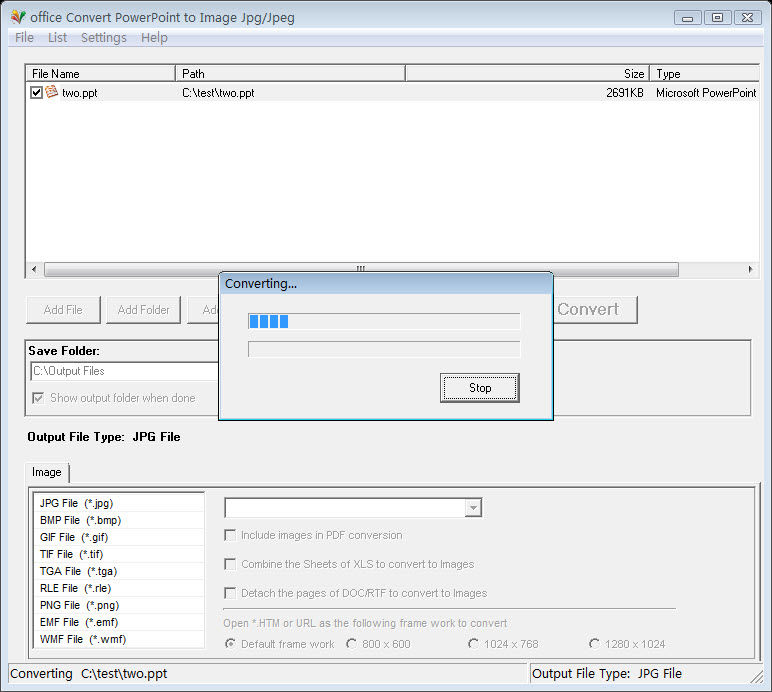Click the Add Folder button
The image size is (772, 692).
(x=144, y=310)
